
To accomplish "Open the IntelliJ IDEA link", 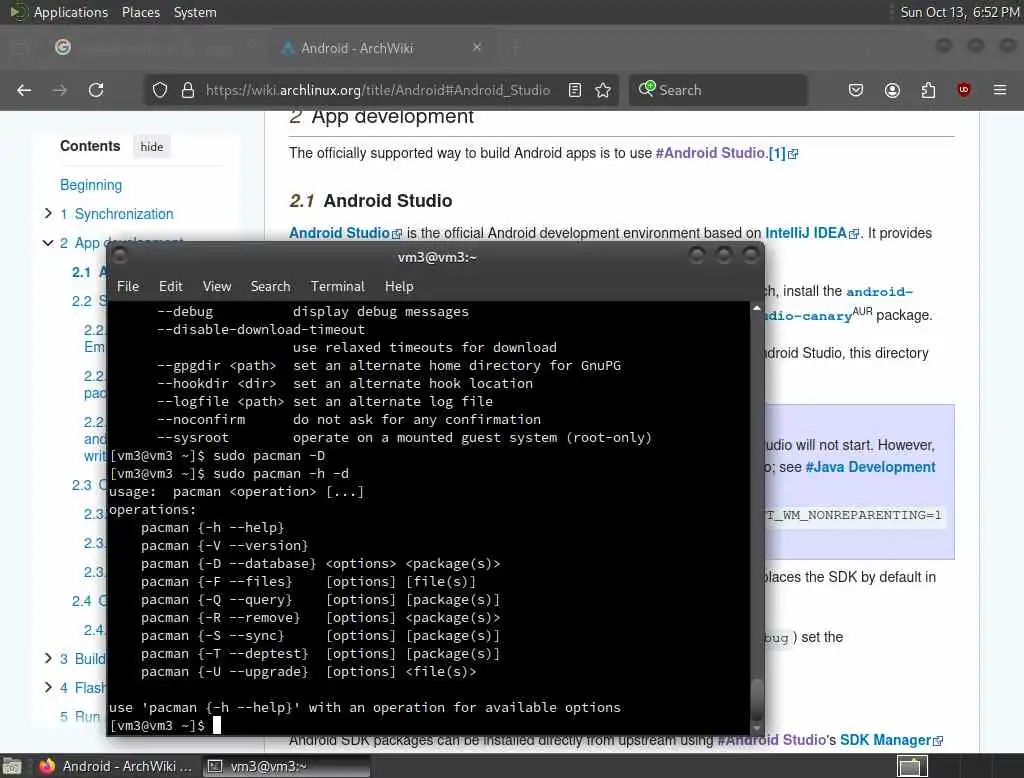I will coord(812,233).
